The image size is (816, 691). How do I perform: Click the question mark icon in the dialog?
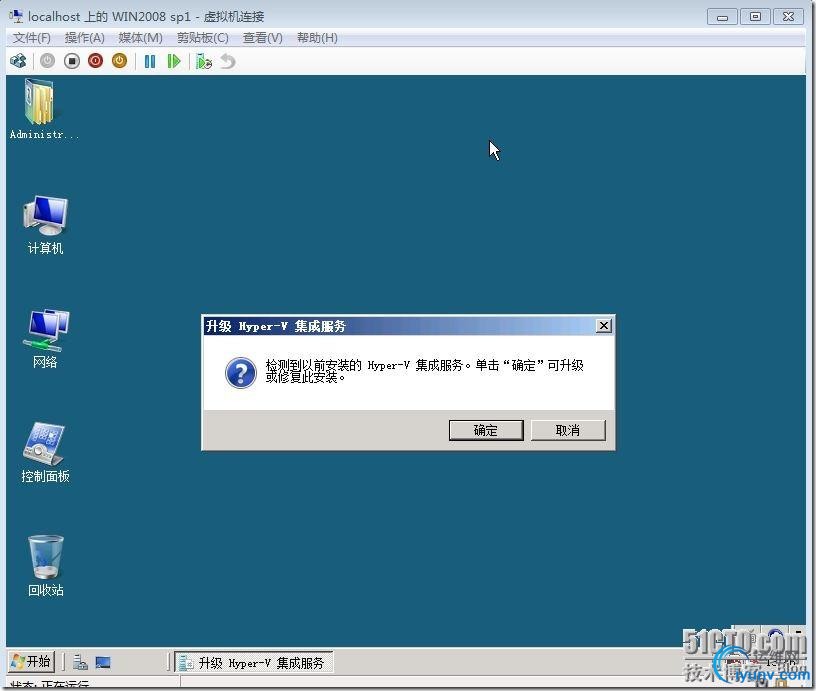coord(240,373)
